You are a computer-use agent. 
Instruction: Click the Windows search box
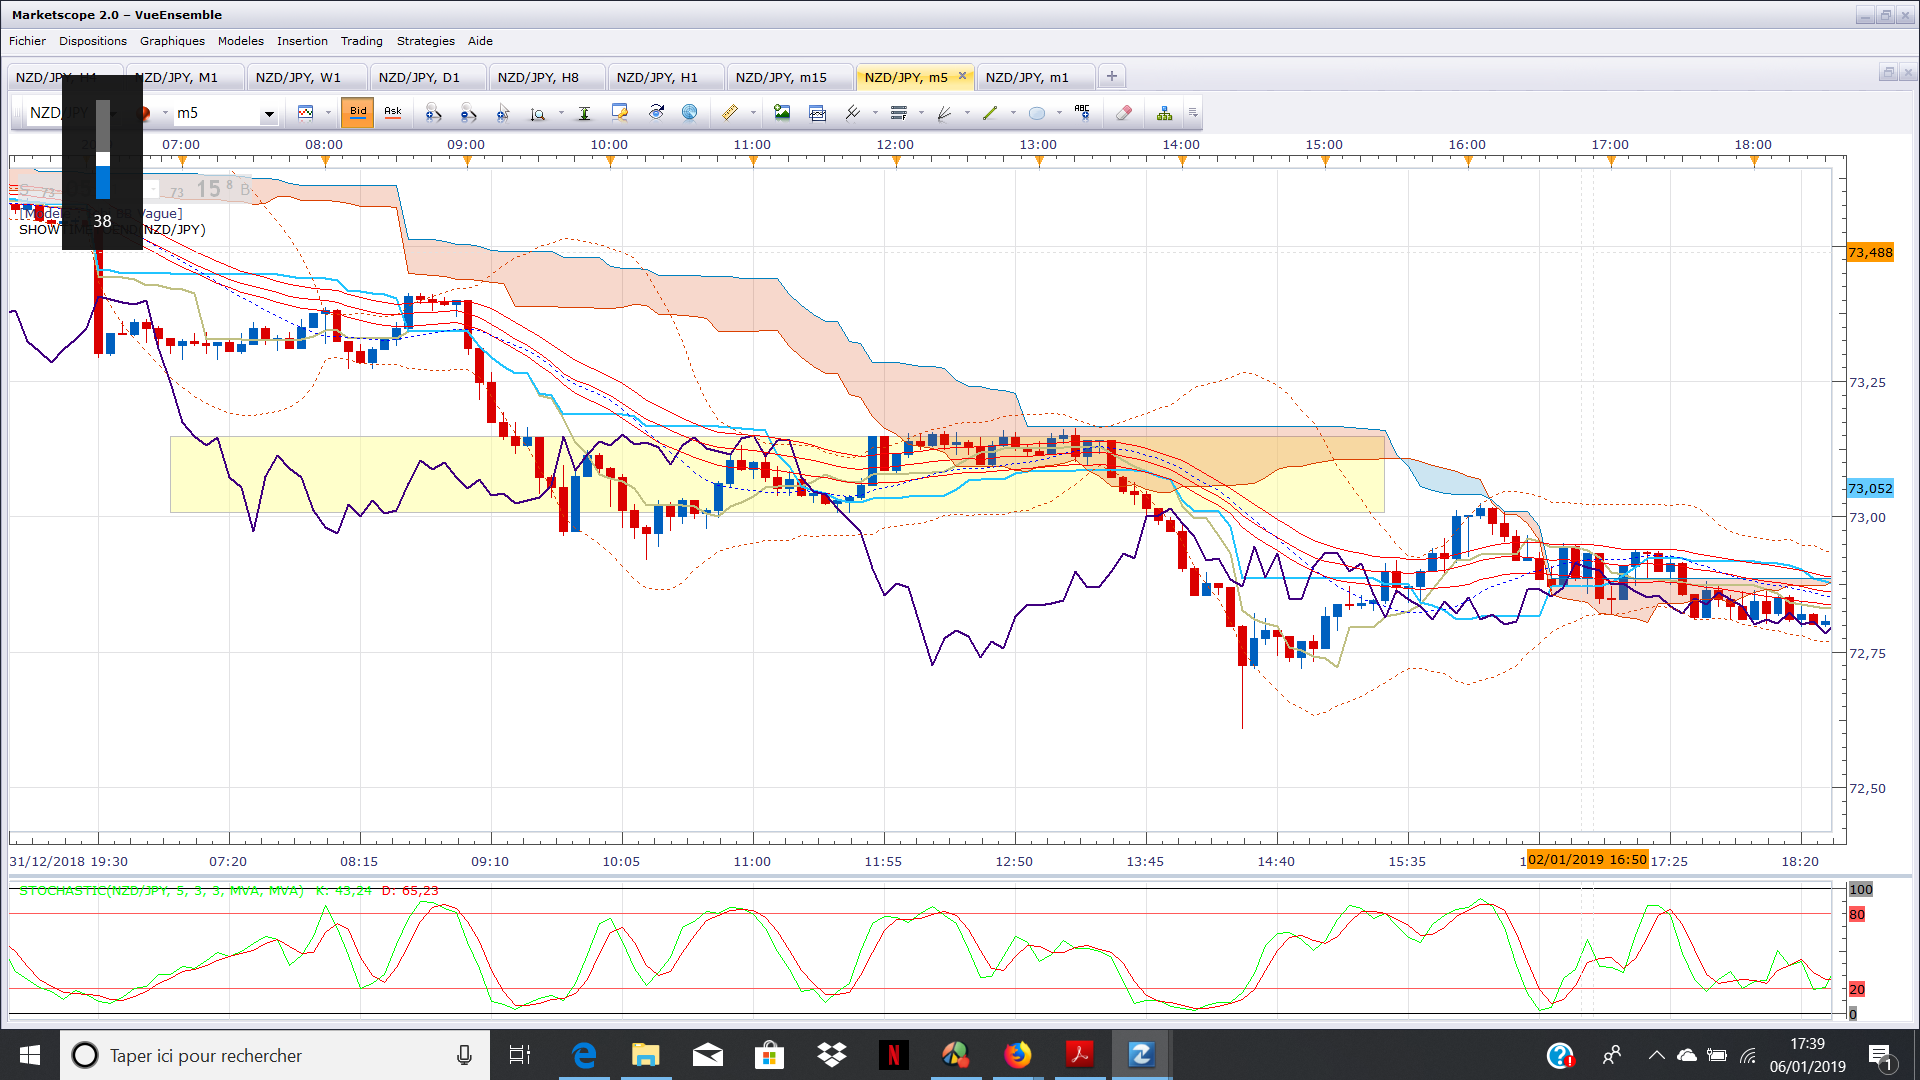(x=275, y=1055)
